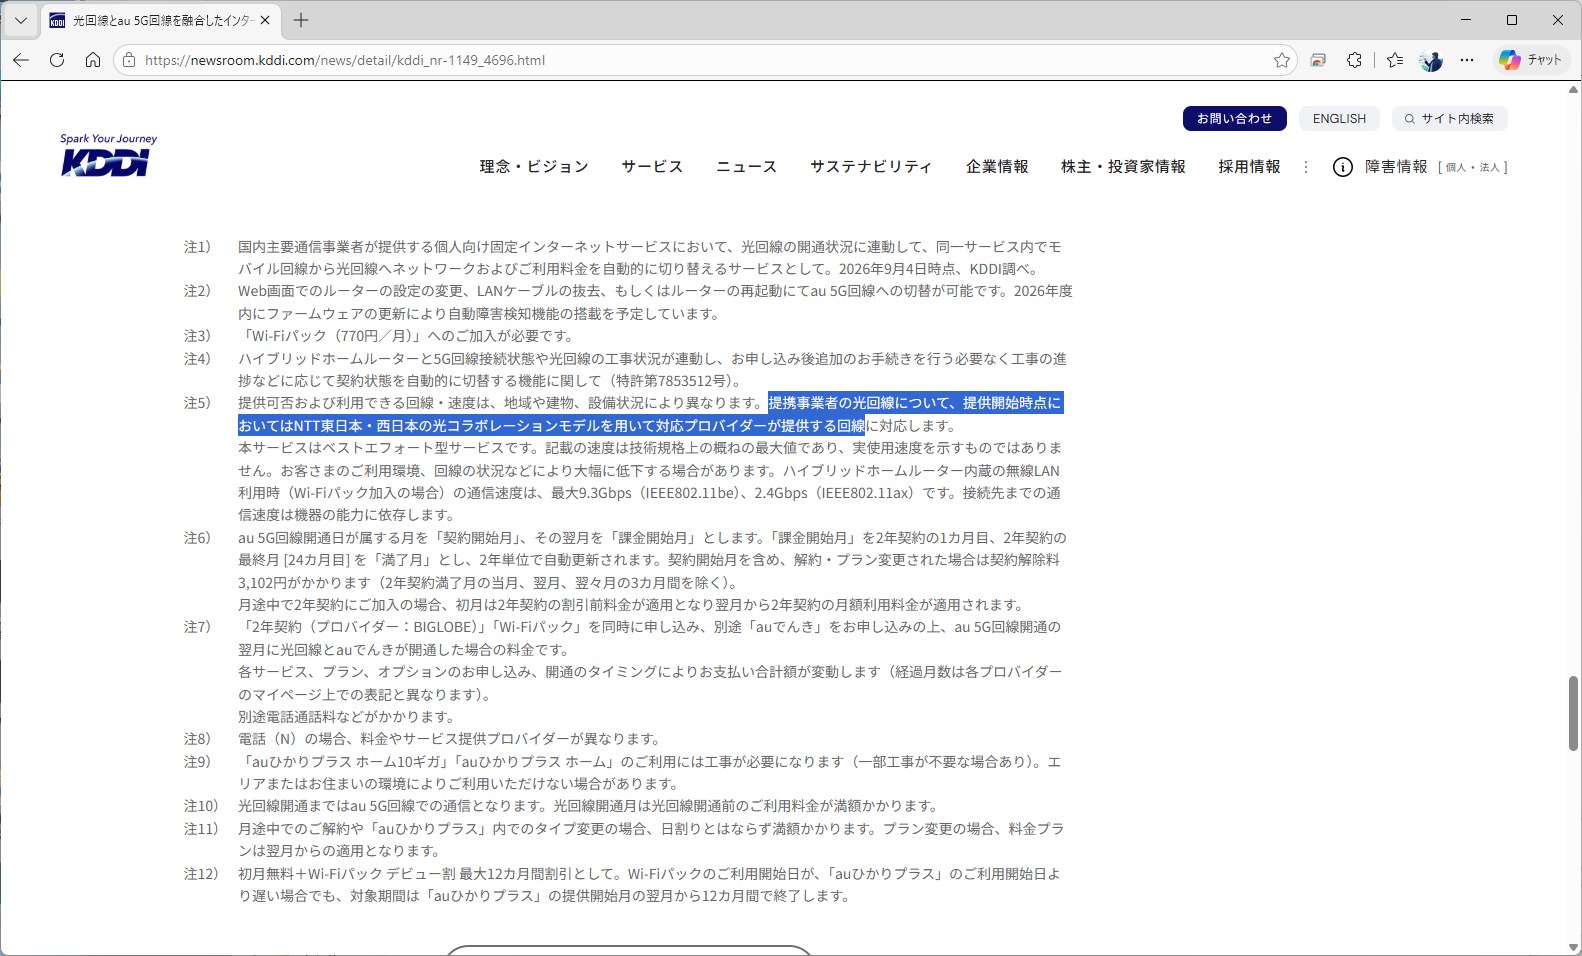Open the 理念・ビジョン menu
The width and height of the screenshot is (1582, 956).
(x=534, y=167)
